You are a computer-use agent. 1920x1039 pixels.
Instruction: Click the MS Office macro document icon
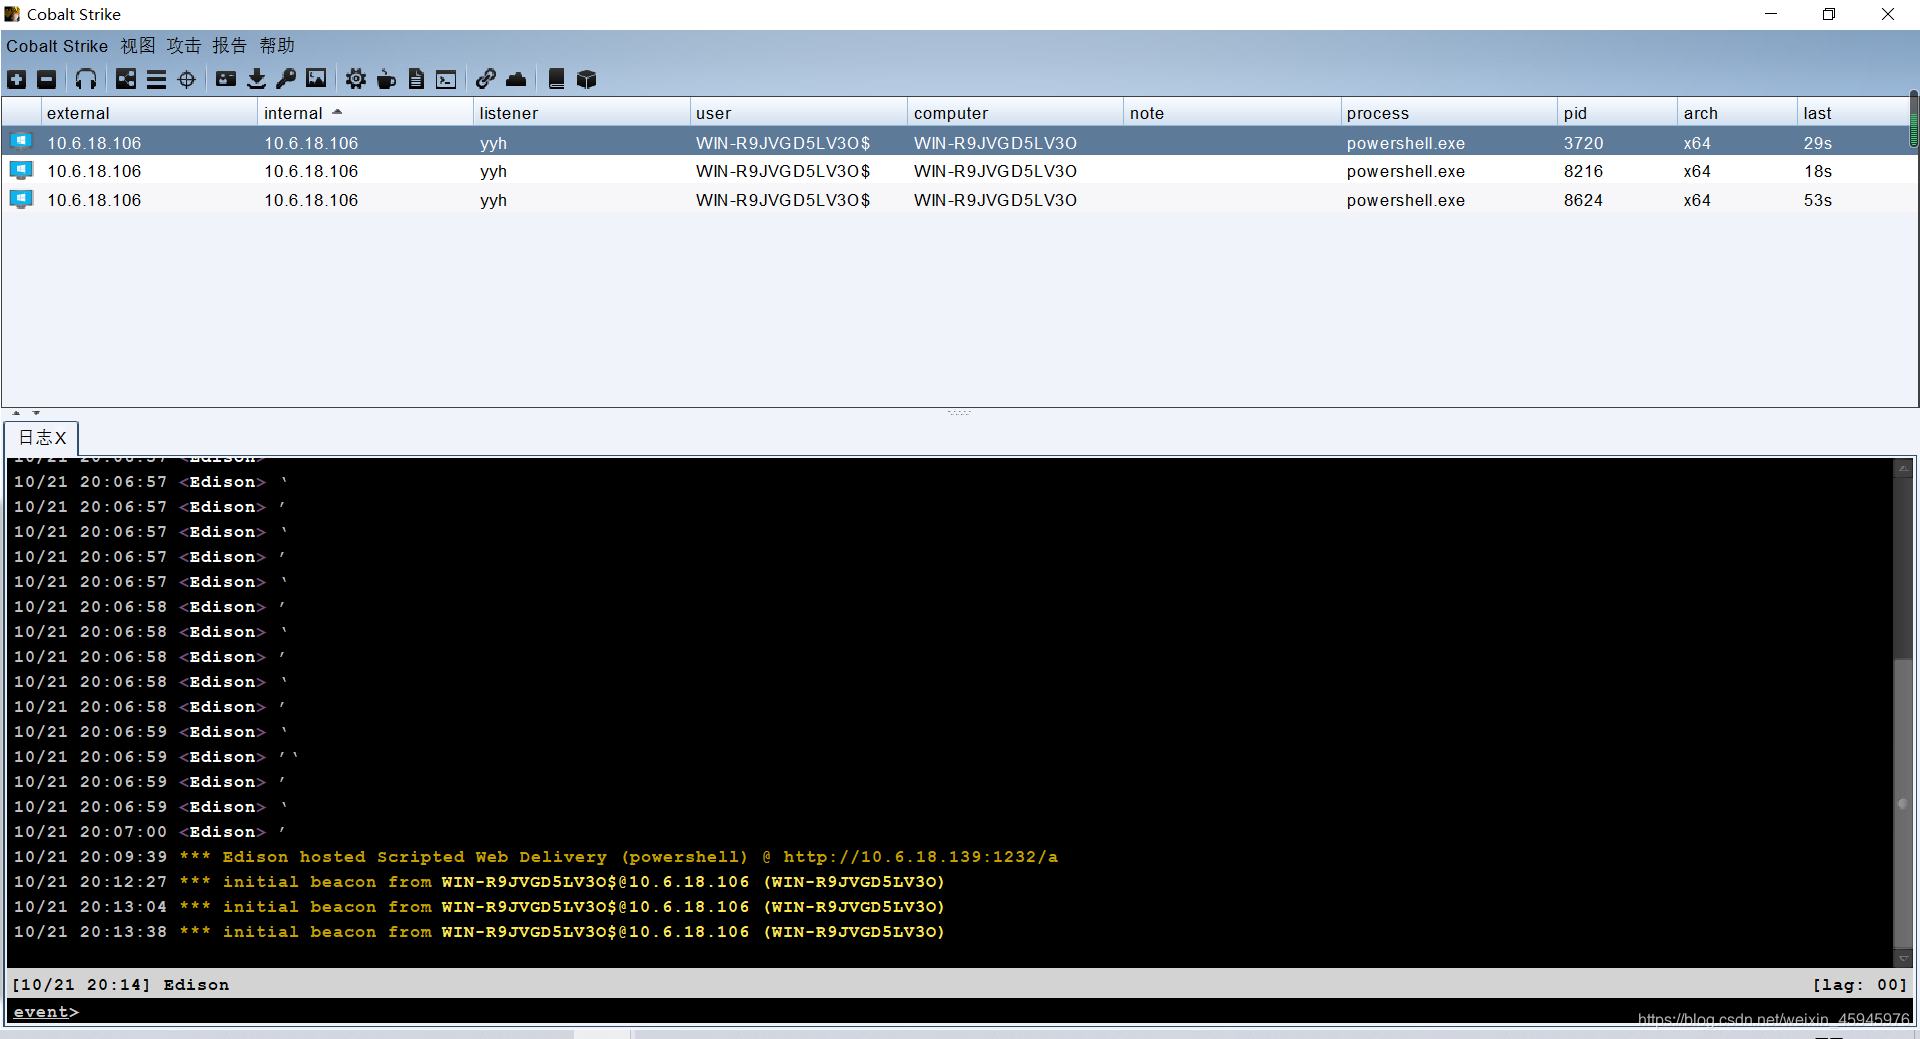[416, 79]
